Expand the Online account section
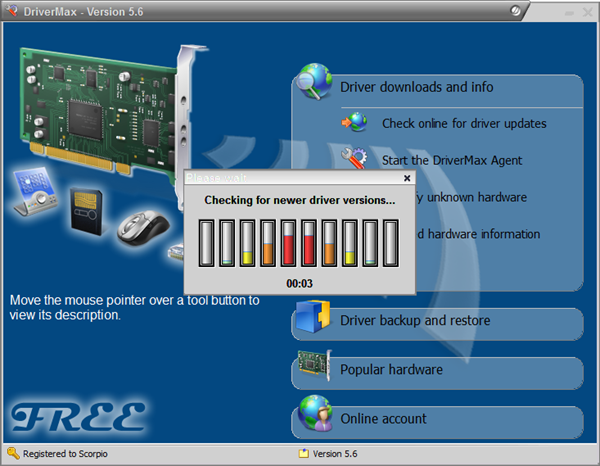 click(383, 419)
